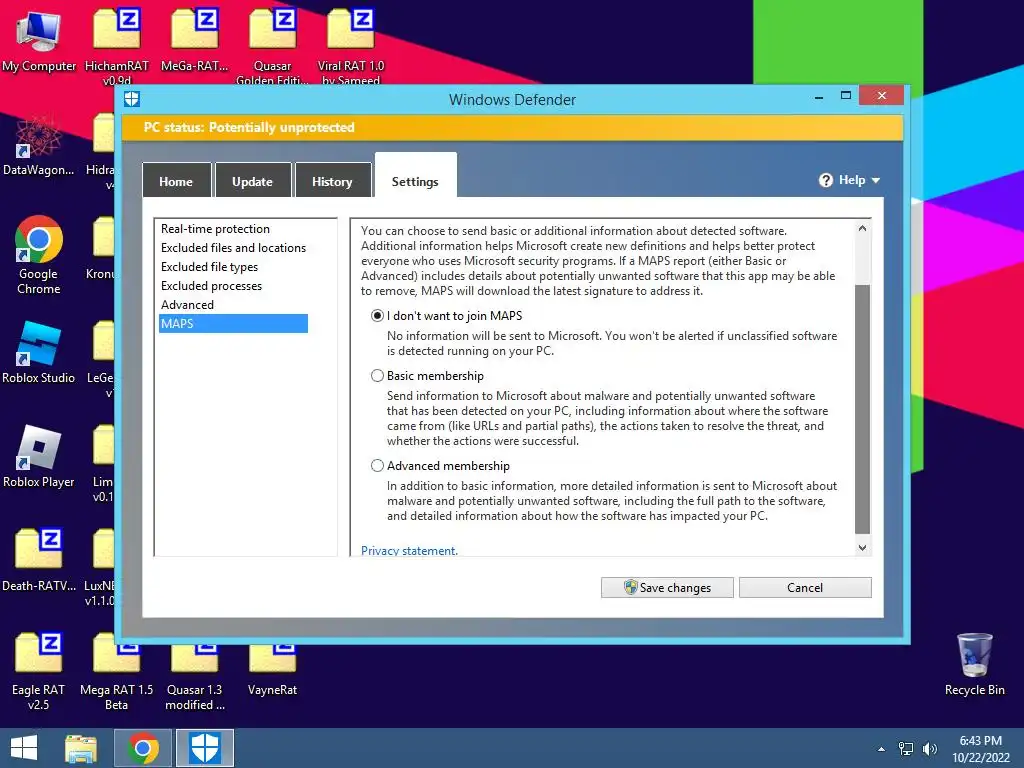Select "I don't want to join MAPS"

pyautogui.click(x=377, y=316)
